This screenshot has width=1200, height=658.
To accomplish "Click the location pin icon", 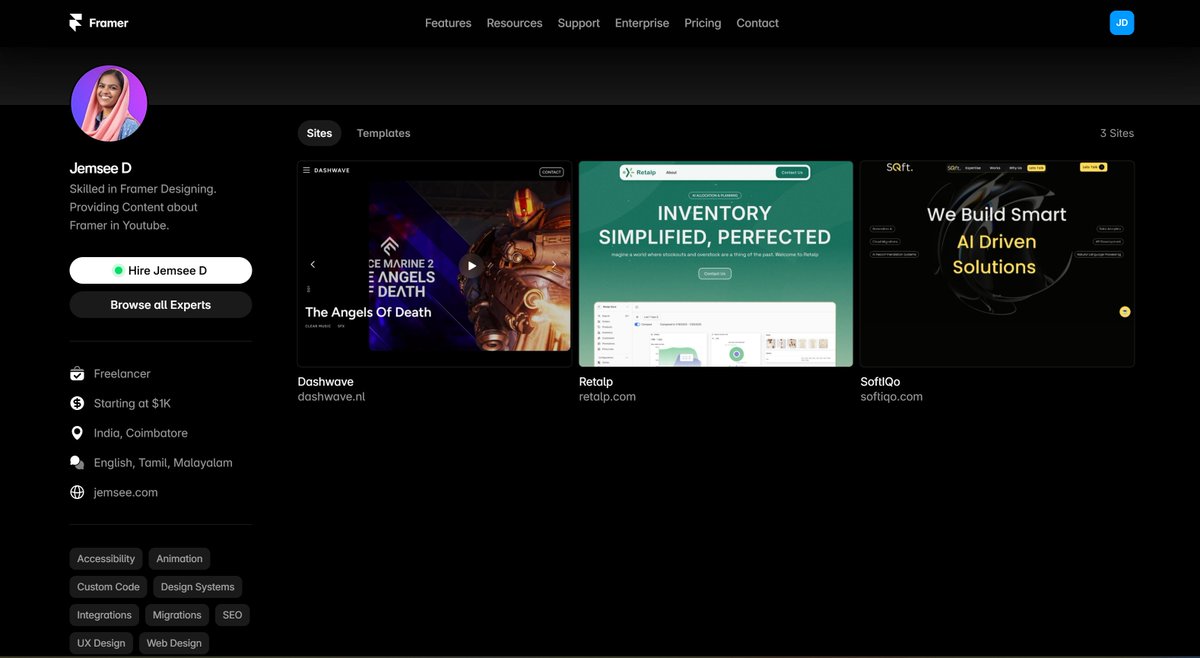I will tap(77, 433).
